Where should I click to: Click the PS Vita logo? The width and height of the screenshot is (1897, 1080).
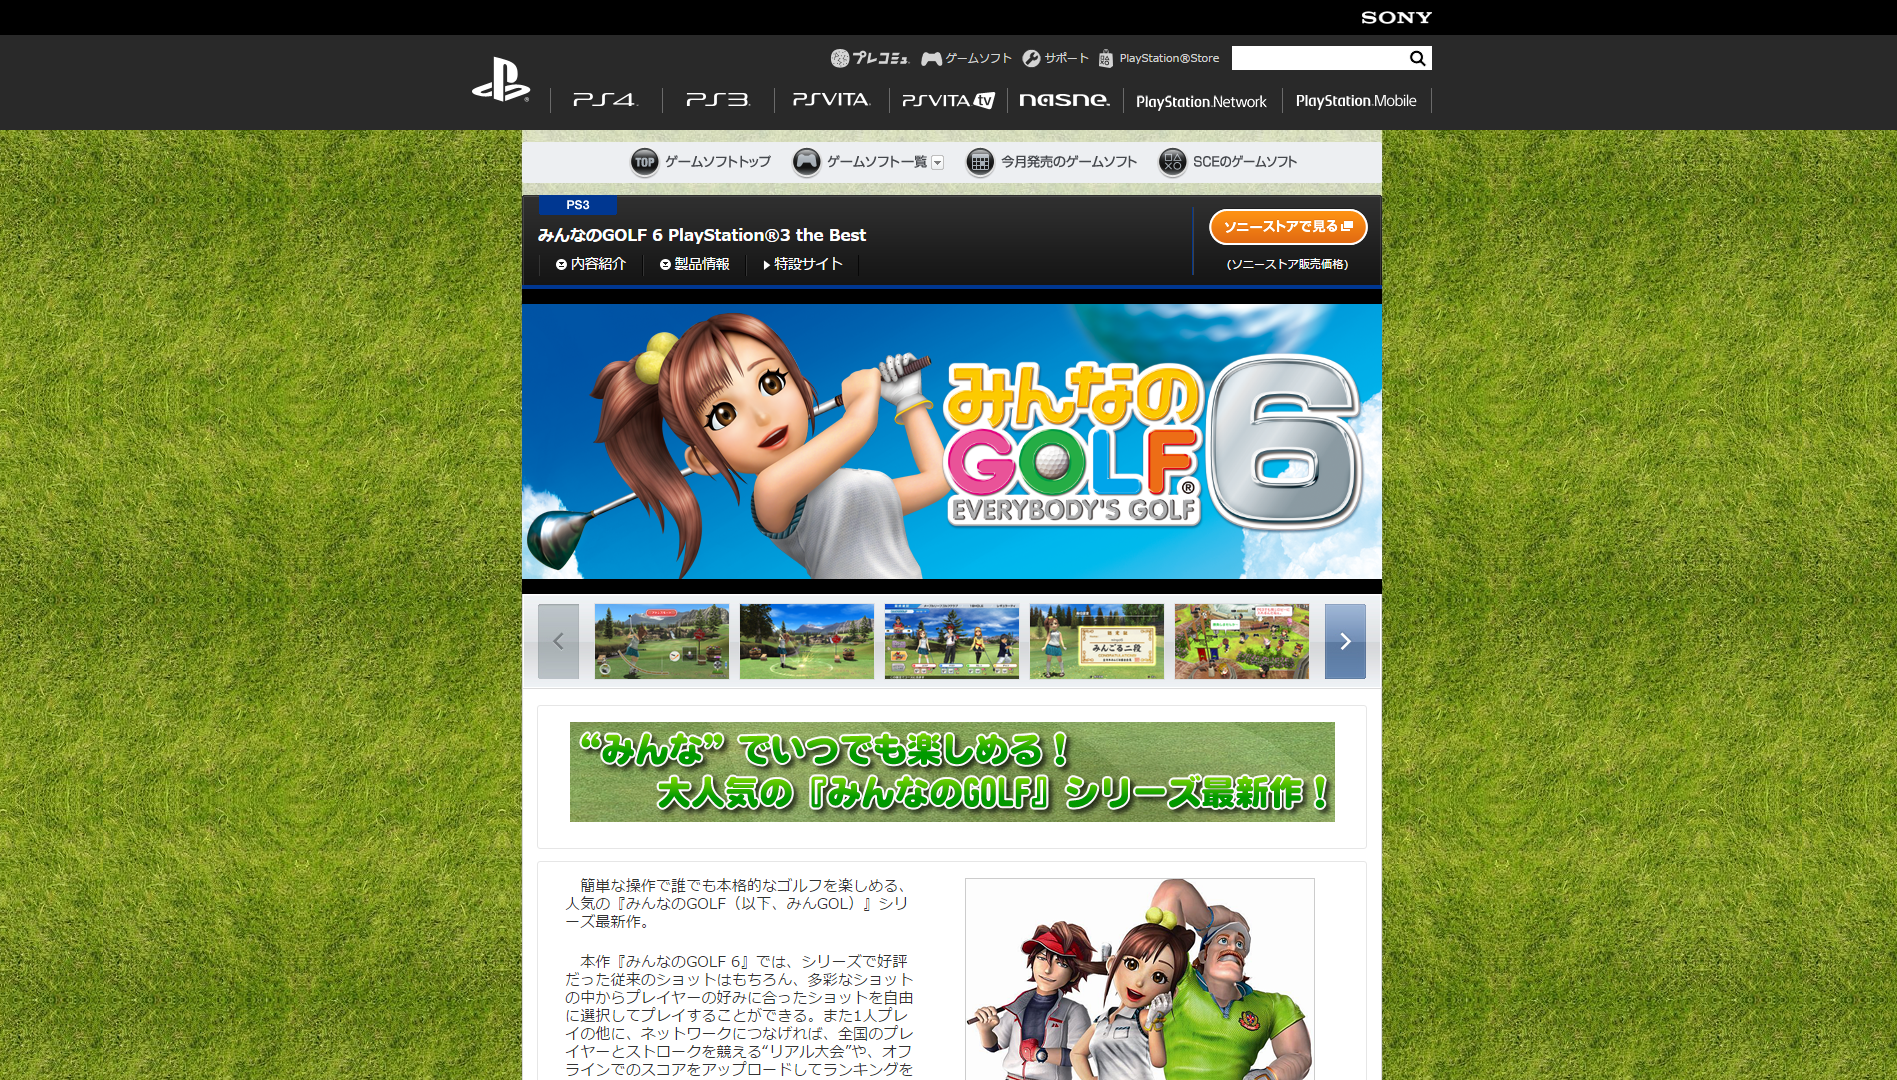pos(831,100)
